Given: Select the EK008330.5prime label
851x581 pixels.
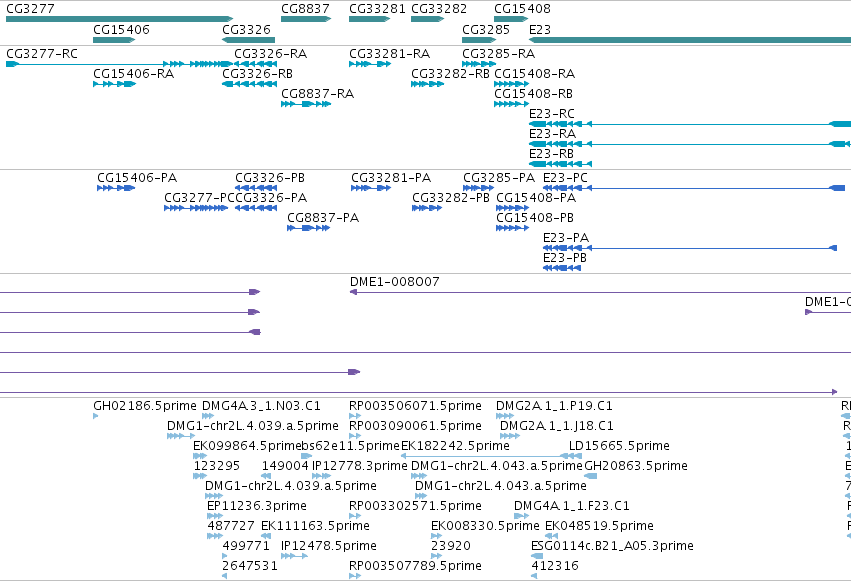Looking at the screenshot, I should 485,526.
